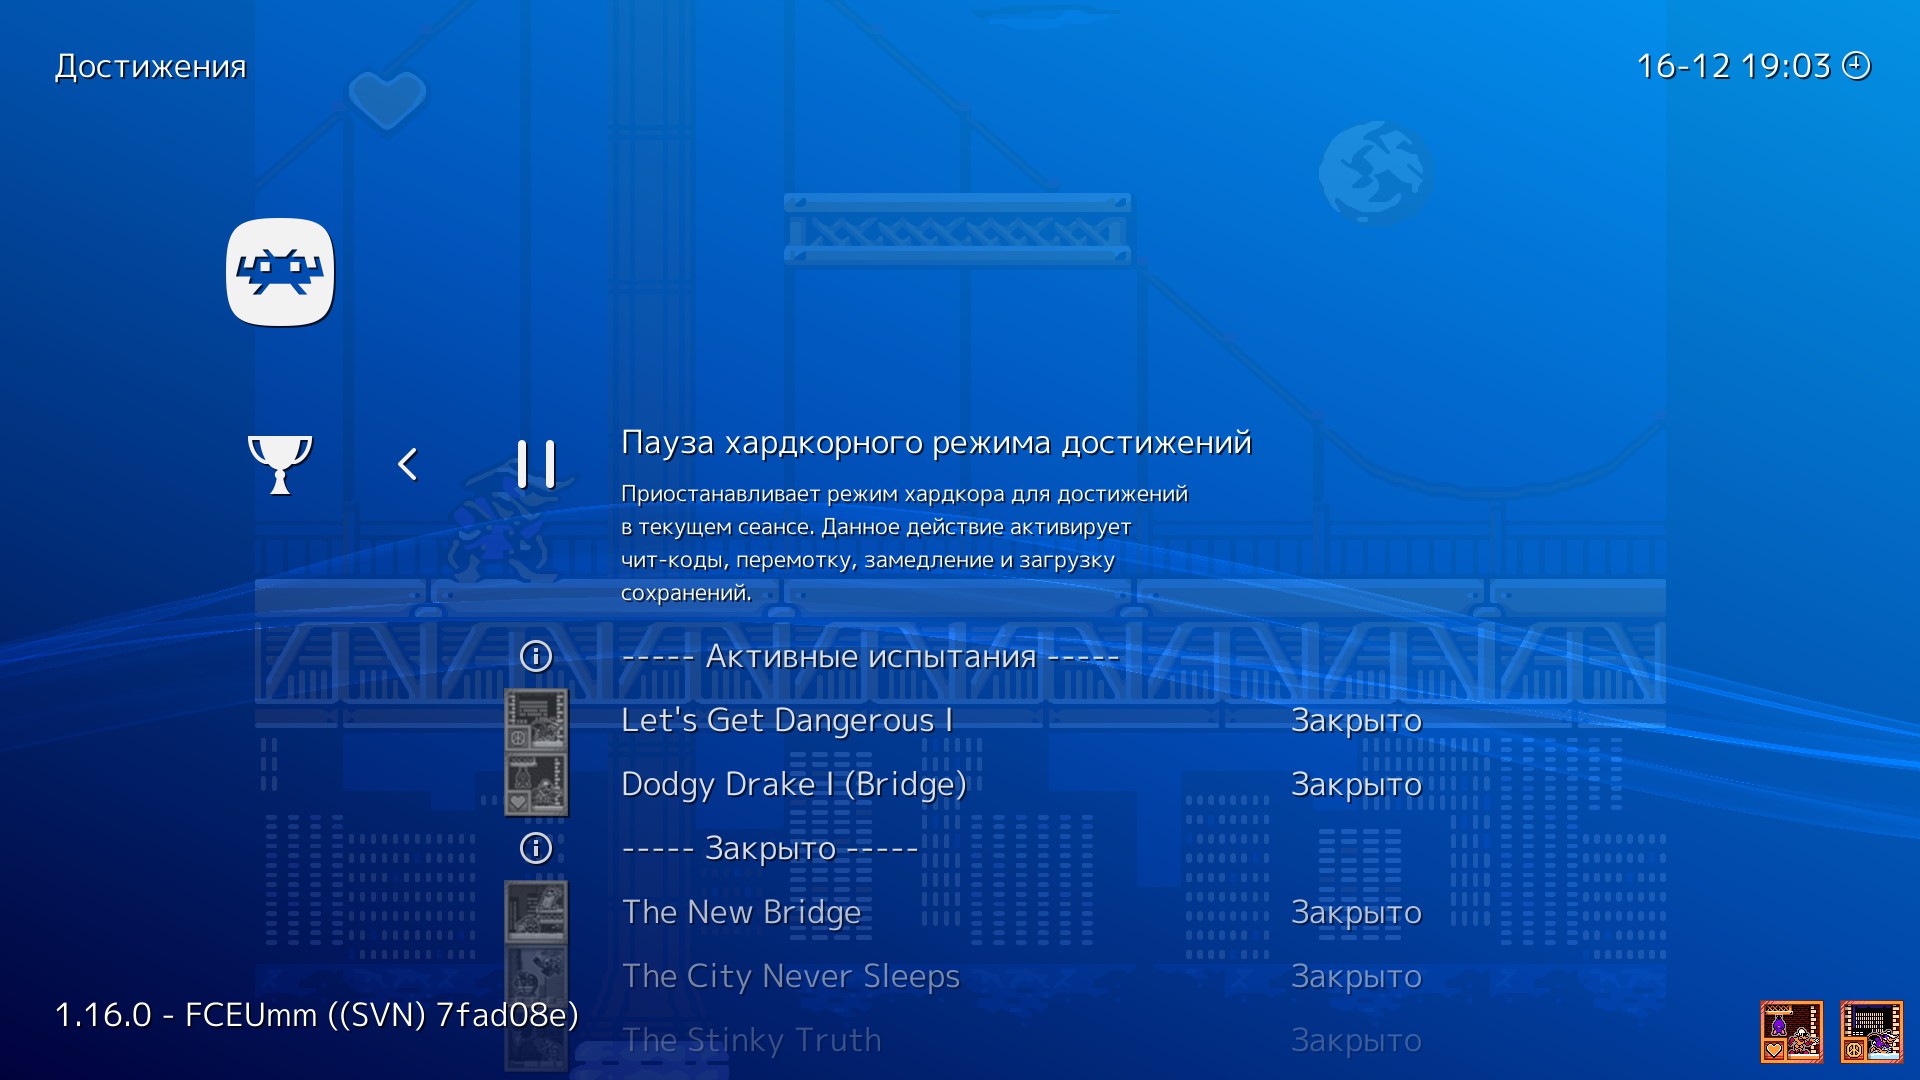Select the trophy achievements icon
The height and width of the screenshot is (1080, 1920).
pyautogui.click(x=280, y=464)
